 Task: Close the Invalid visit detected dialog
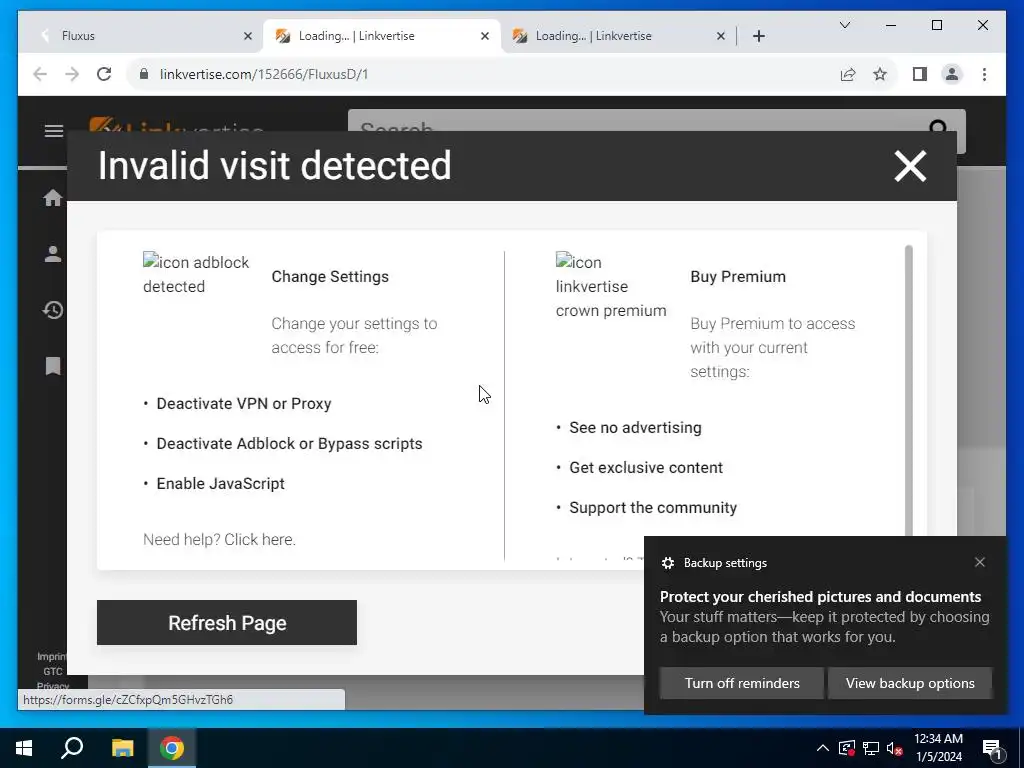pos(910,166)
